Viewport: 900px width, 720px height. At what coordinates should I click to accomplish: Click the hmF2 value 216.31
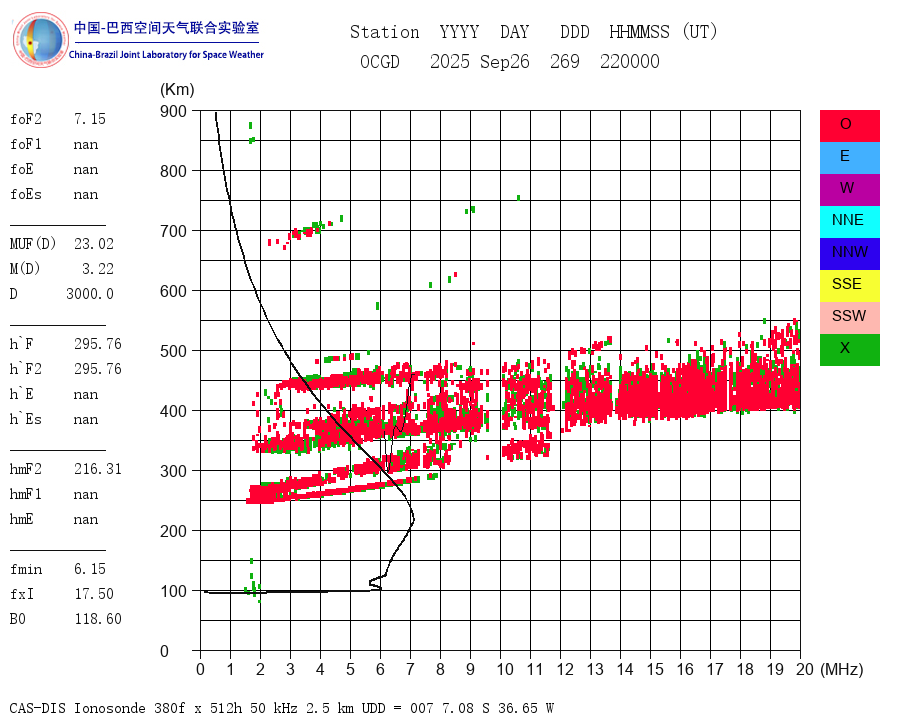pyautogui.click(x=98, y=469)
